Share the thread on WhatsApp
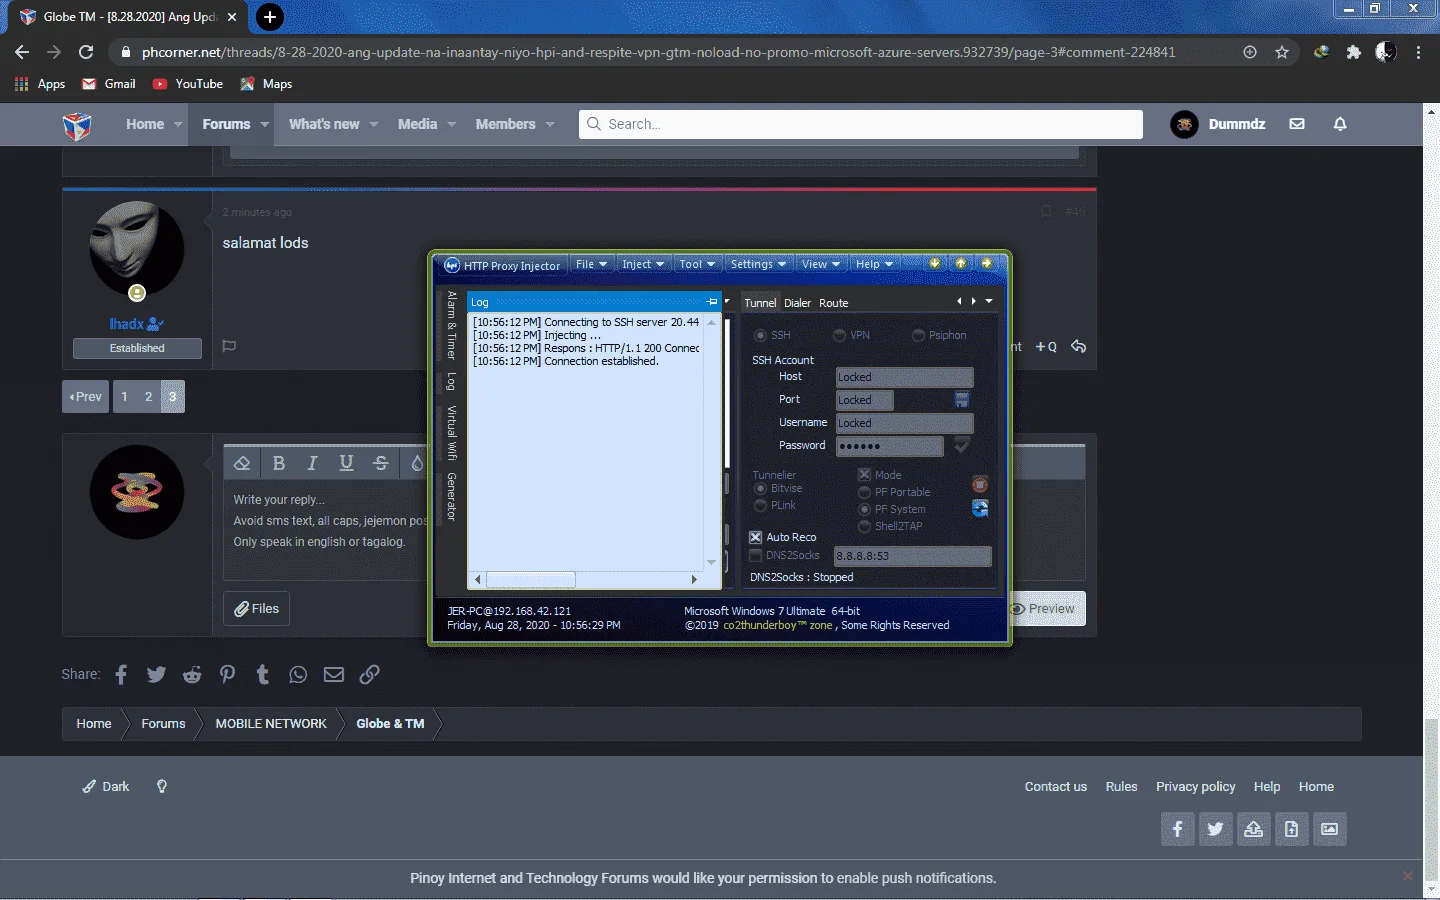The width and height of the screenshot is (1440, 900). [298, 675]
